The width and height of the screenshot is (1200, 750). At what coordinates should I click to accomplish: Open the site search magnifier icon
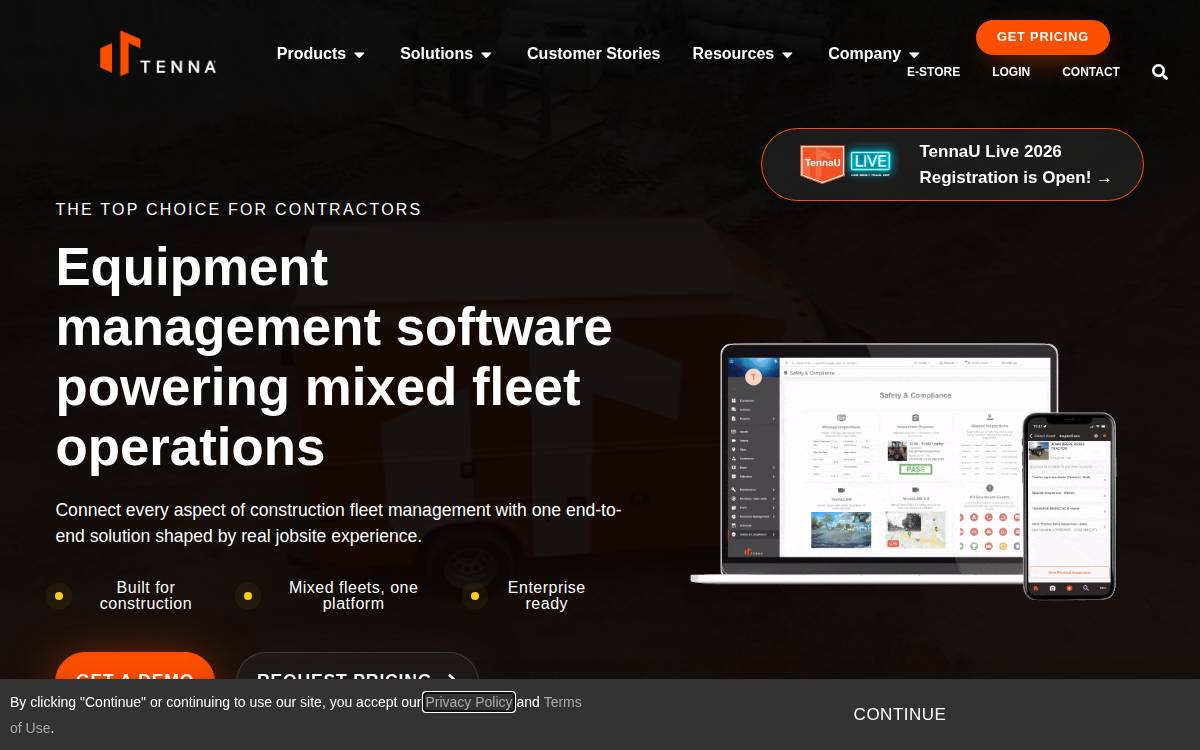(x=1160, y=72)
